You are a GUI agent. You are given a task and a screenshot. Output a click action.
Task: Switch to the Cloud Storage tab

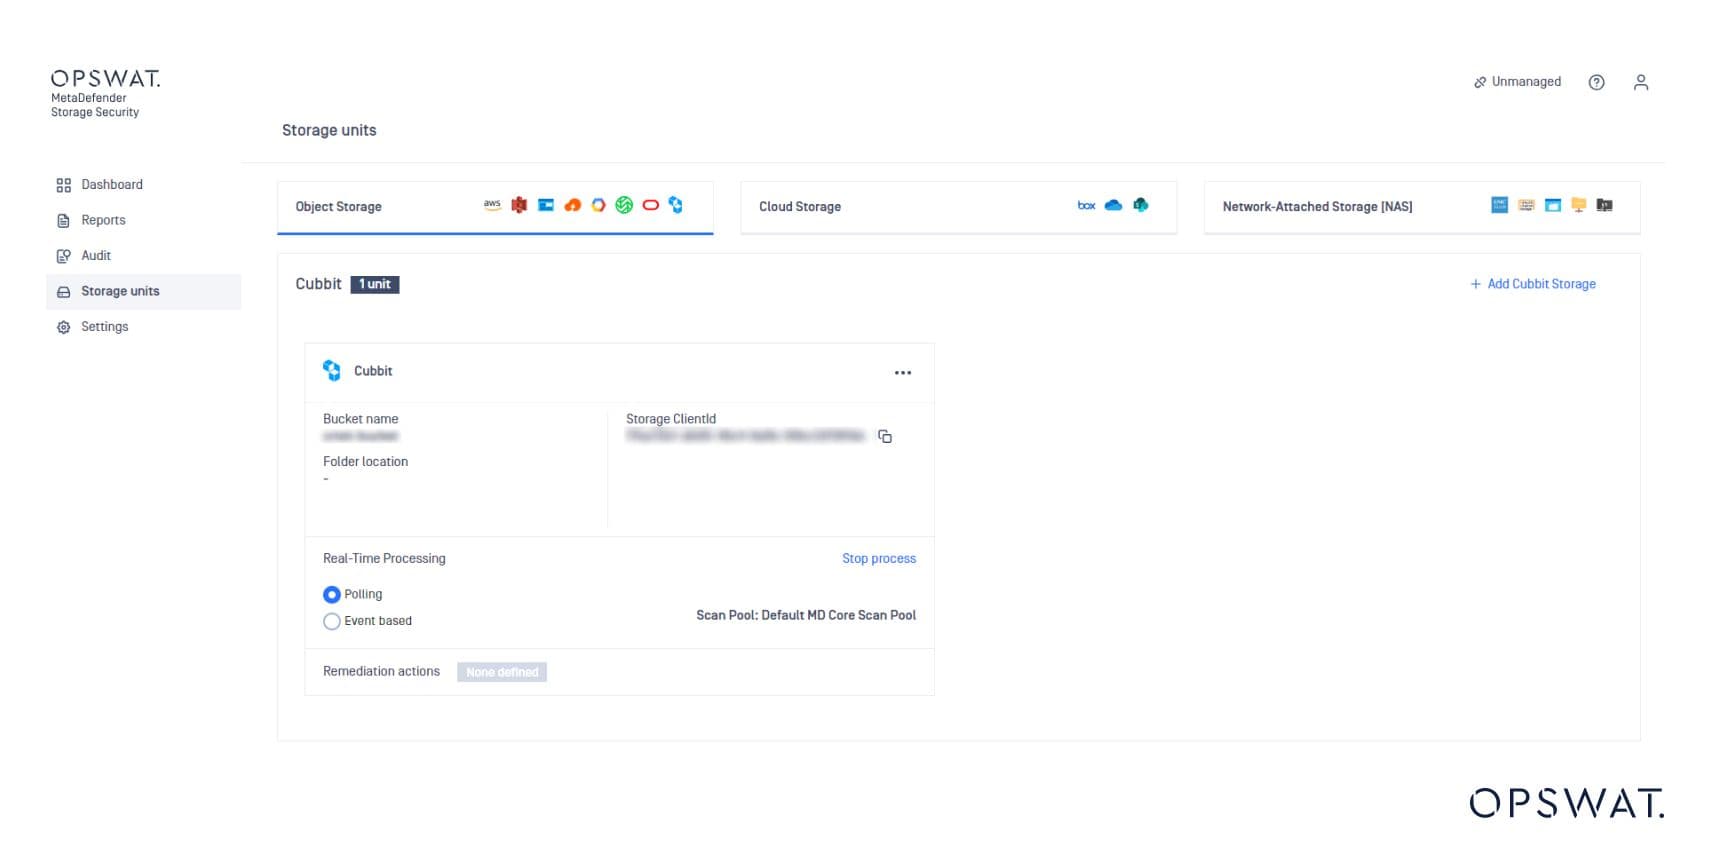pos(958,207)
